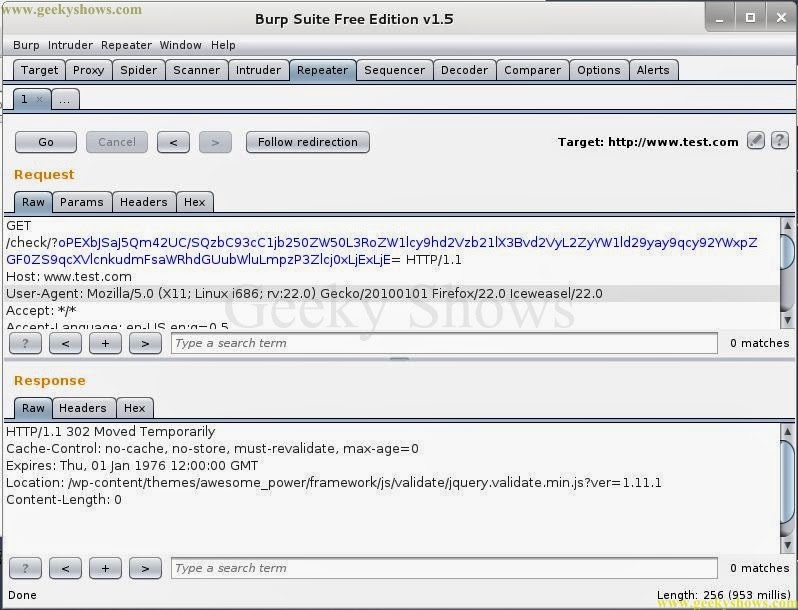This screenshot has height=610, width=798.
Task: Switch to the Alerts tab
Action: (653, 70)
